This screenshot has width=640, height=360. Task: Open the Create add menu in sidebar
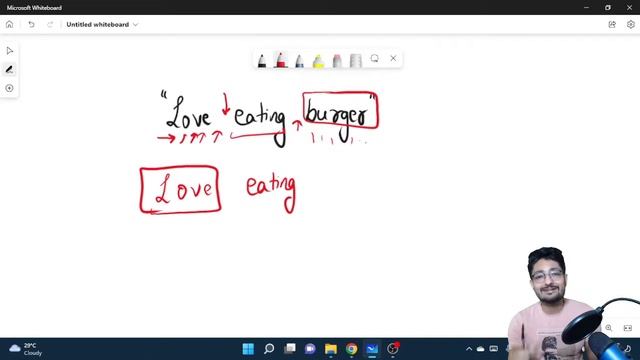(9, 88)
